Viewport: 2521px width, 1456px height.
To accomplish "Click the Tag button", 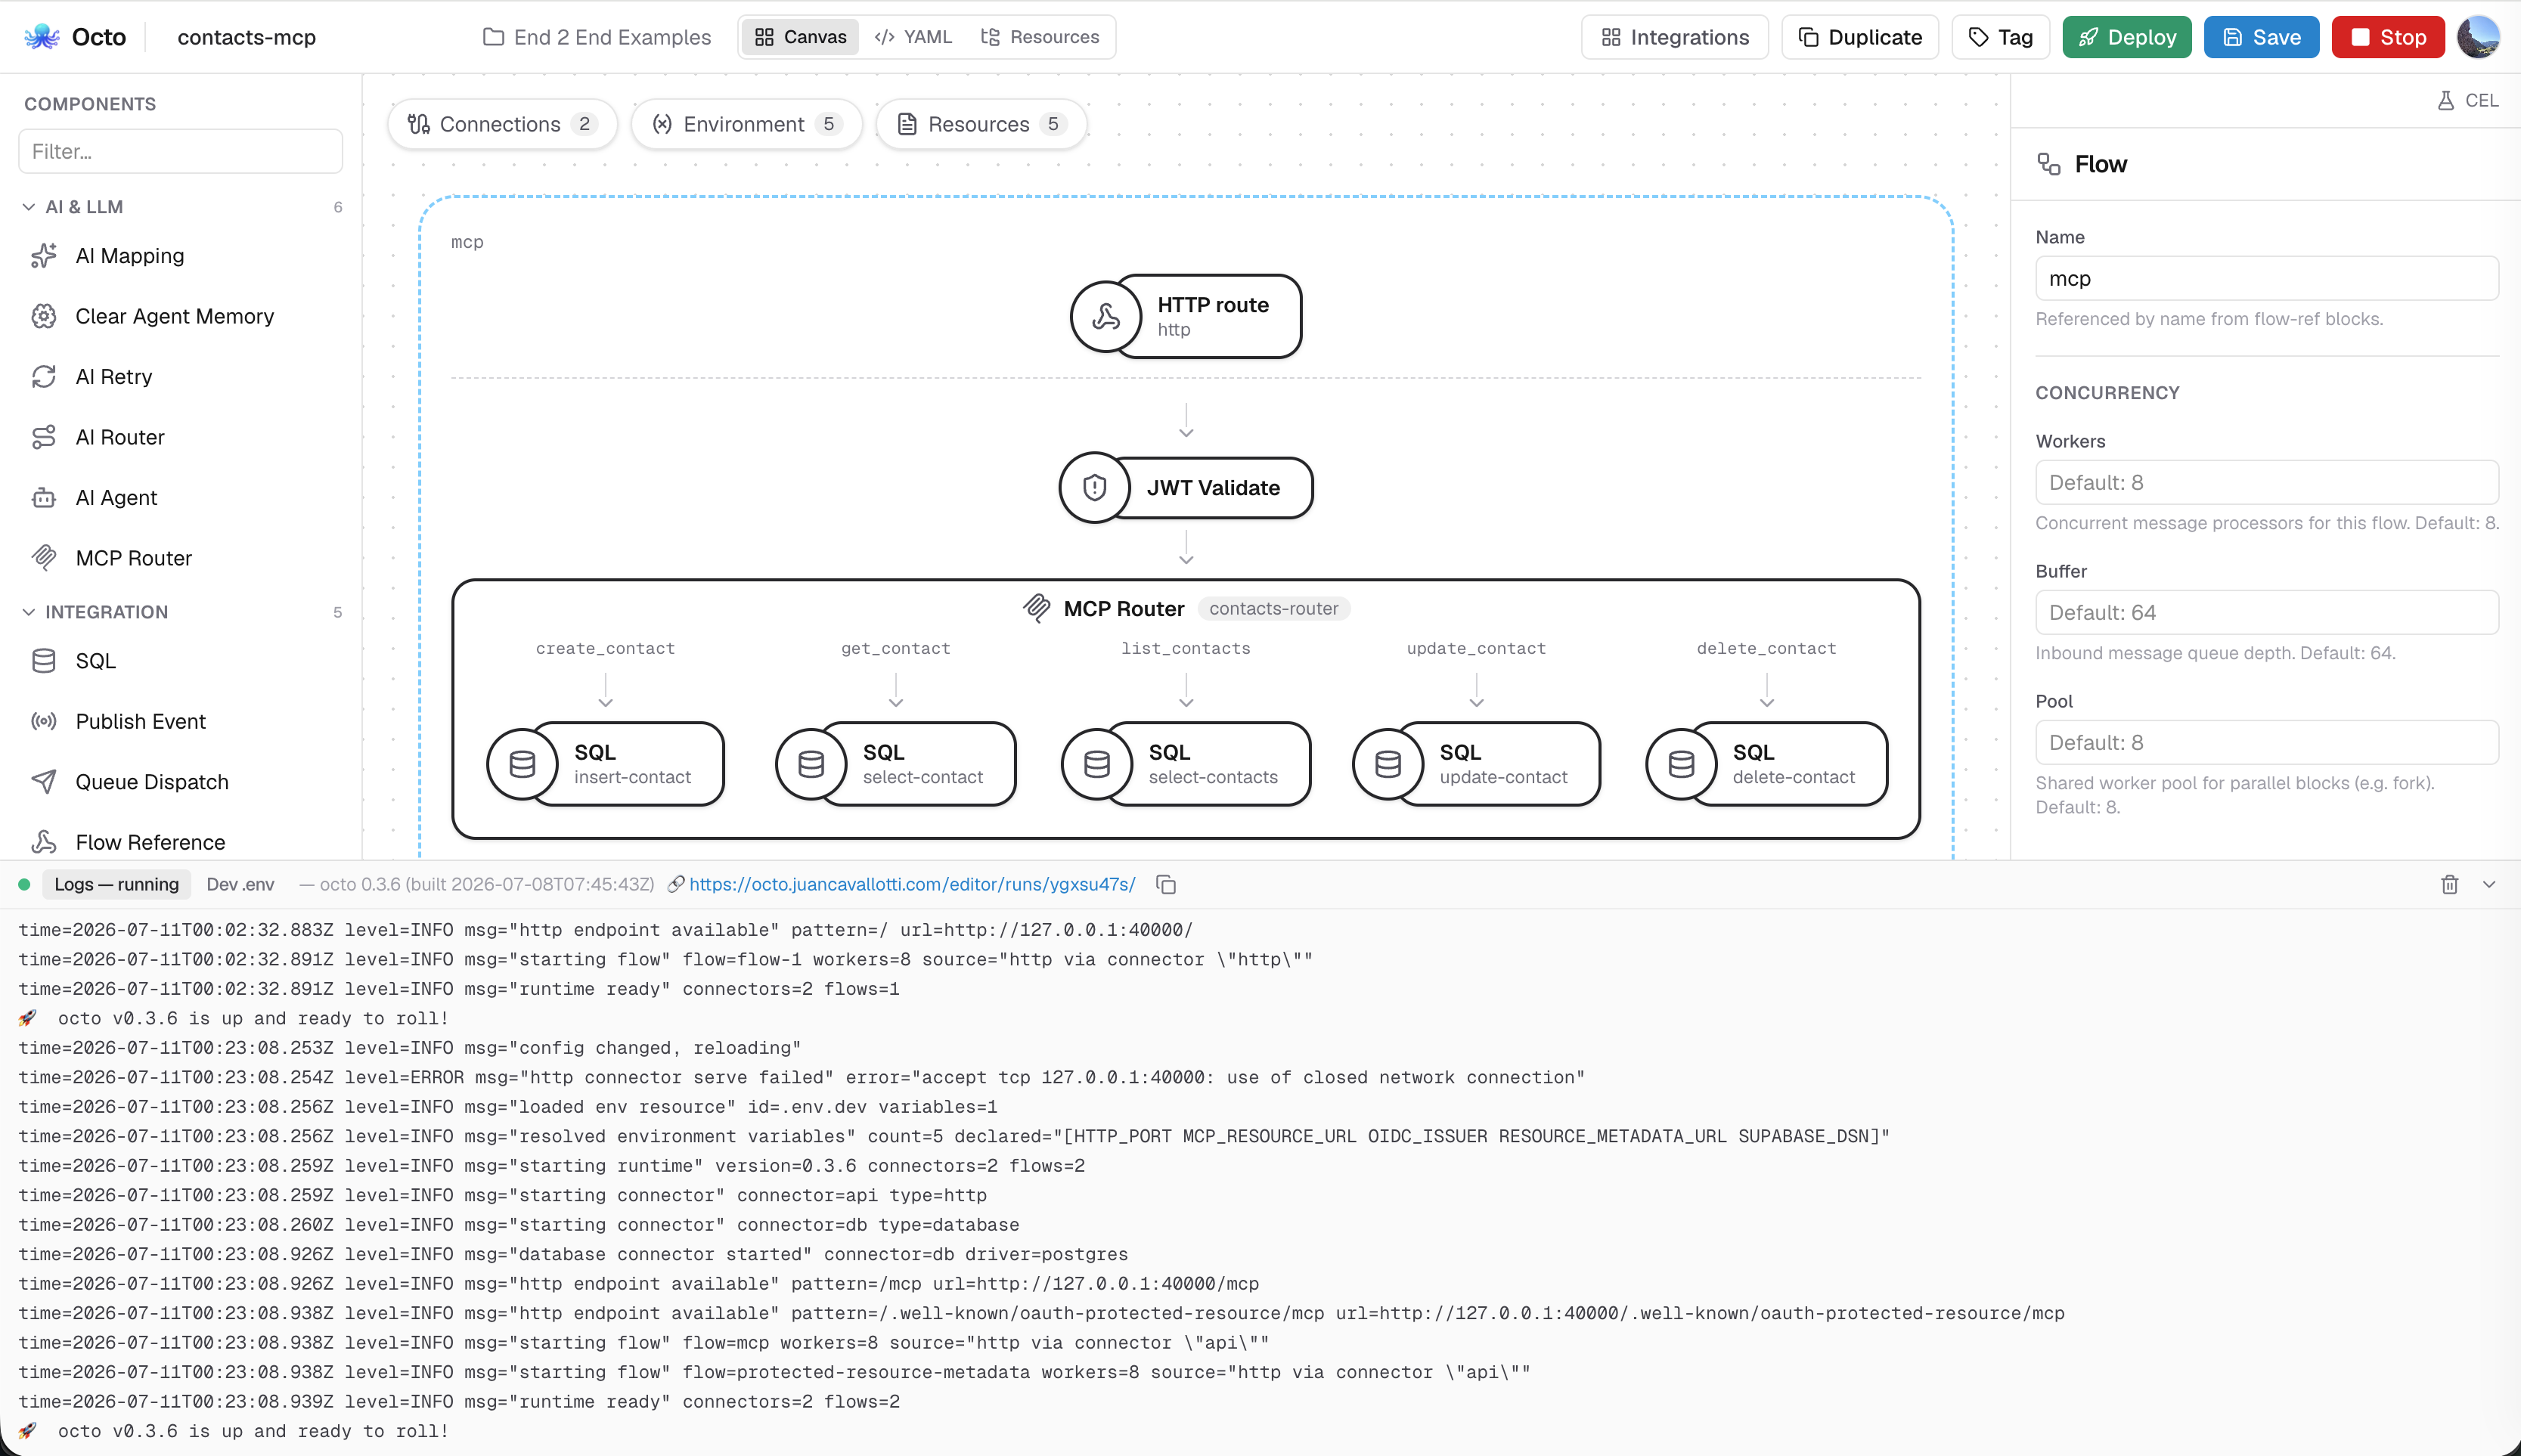I will tap(2001, 37).
